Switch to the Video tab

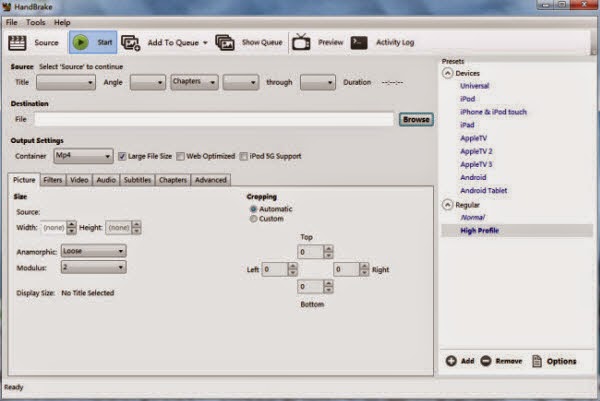(79, 180)
